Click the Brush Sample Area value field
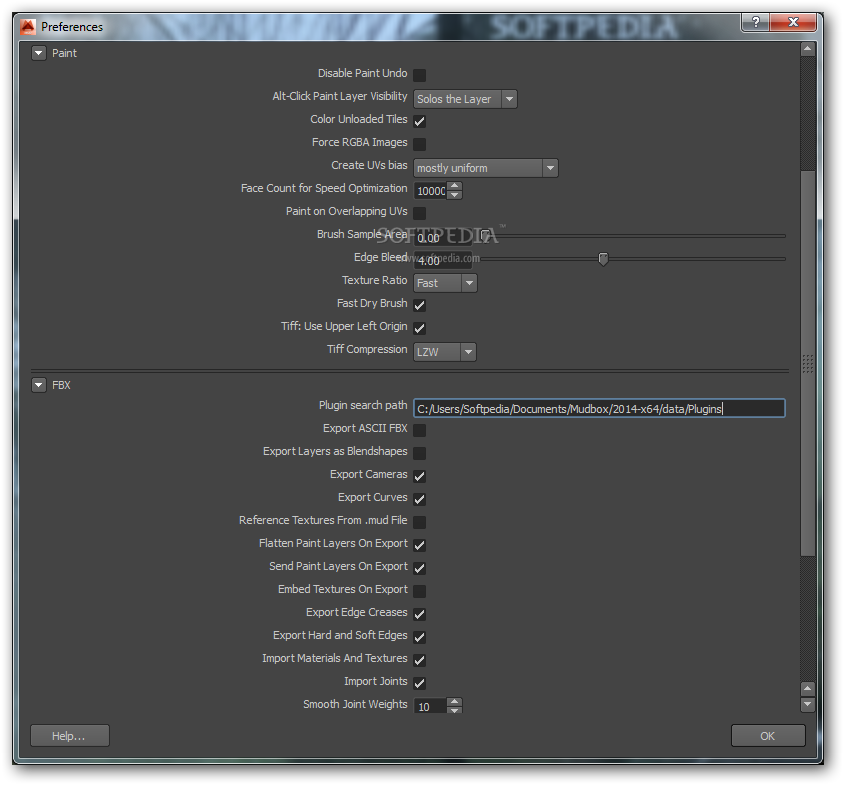The width and height of the screenshot is (844, 785). (443, 237)
